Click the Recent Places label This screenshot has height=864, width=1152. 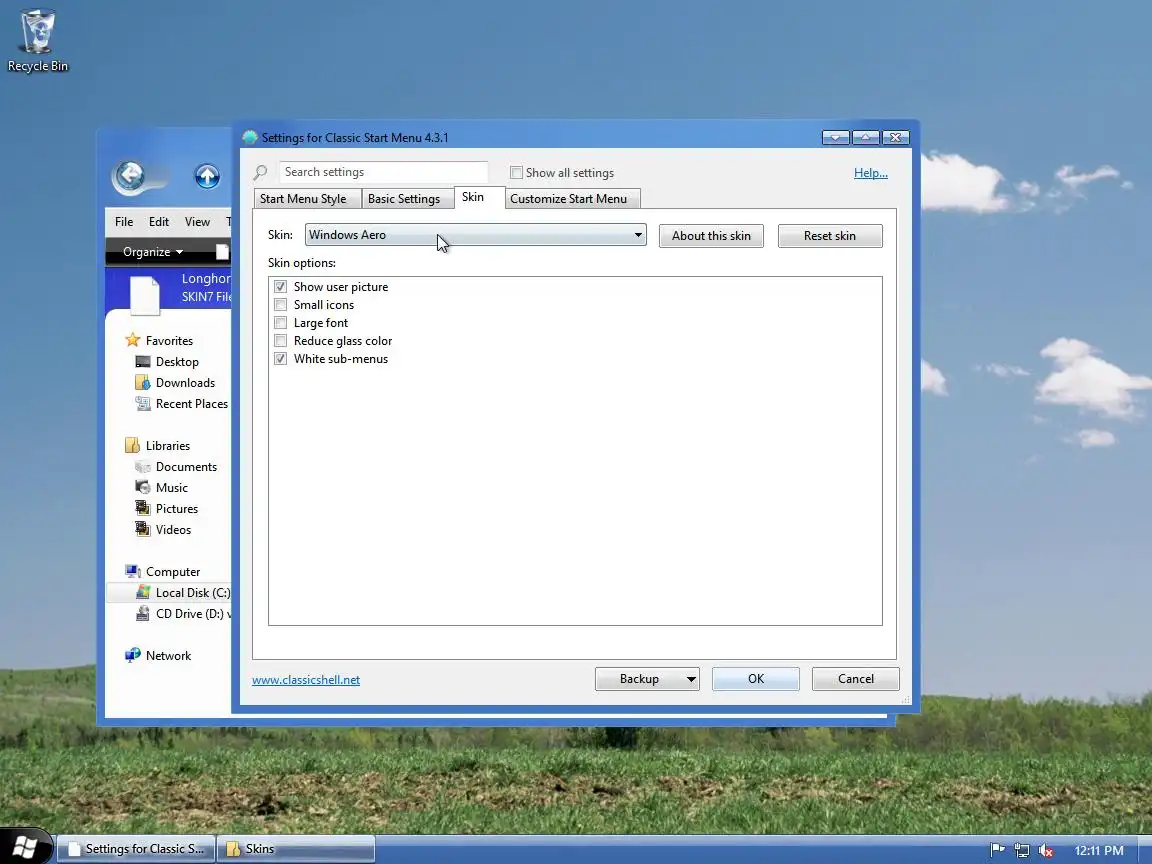192,403
